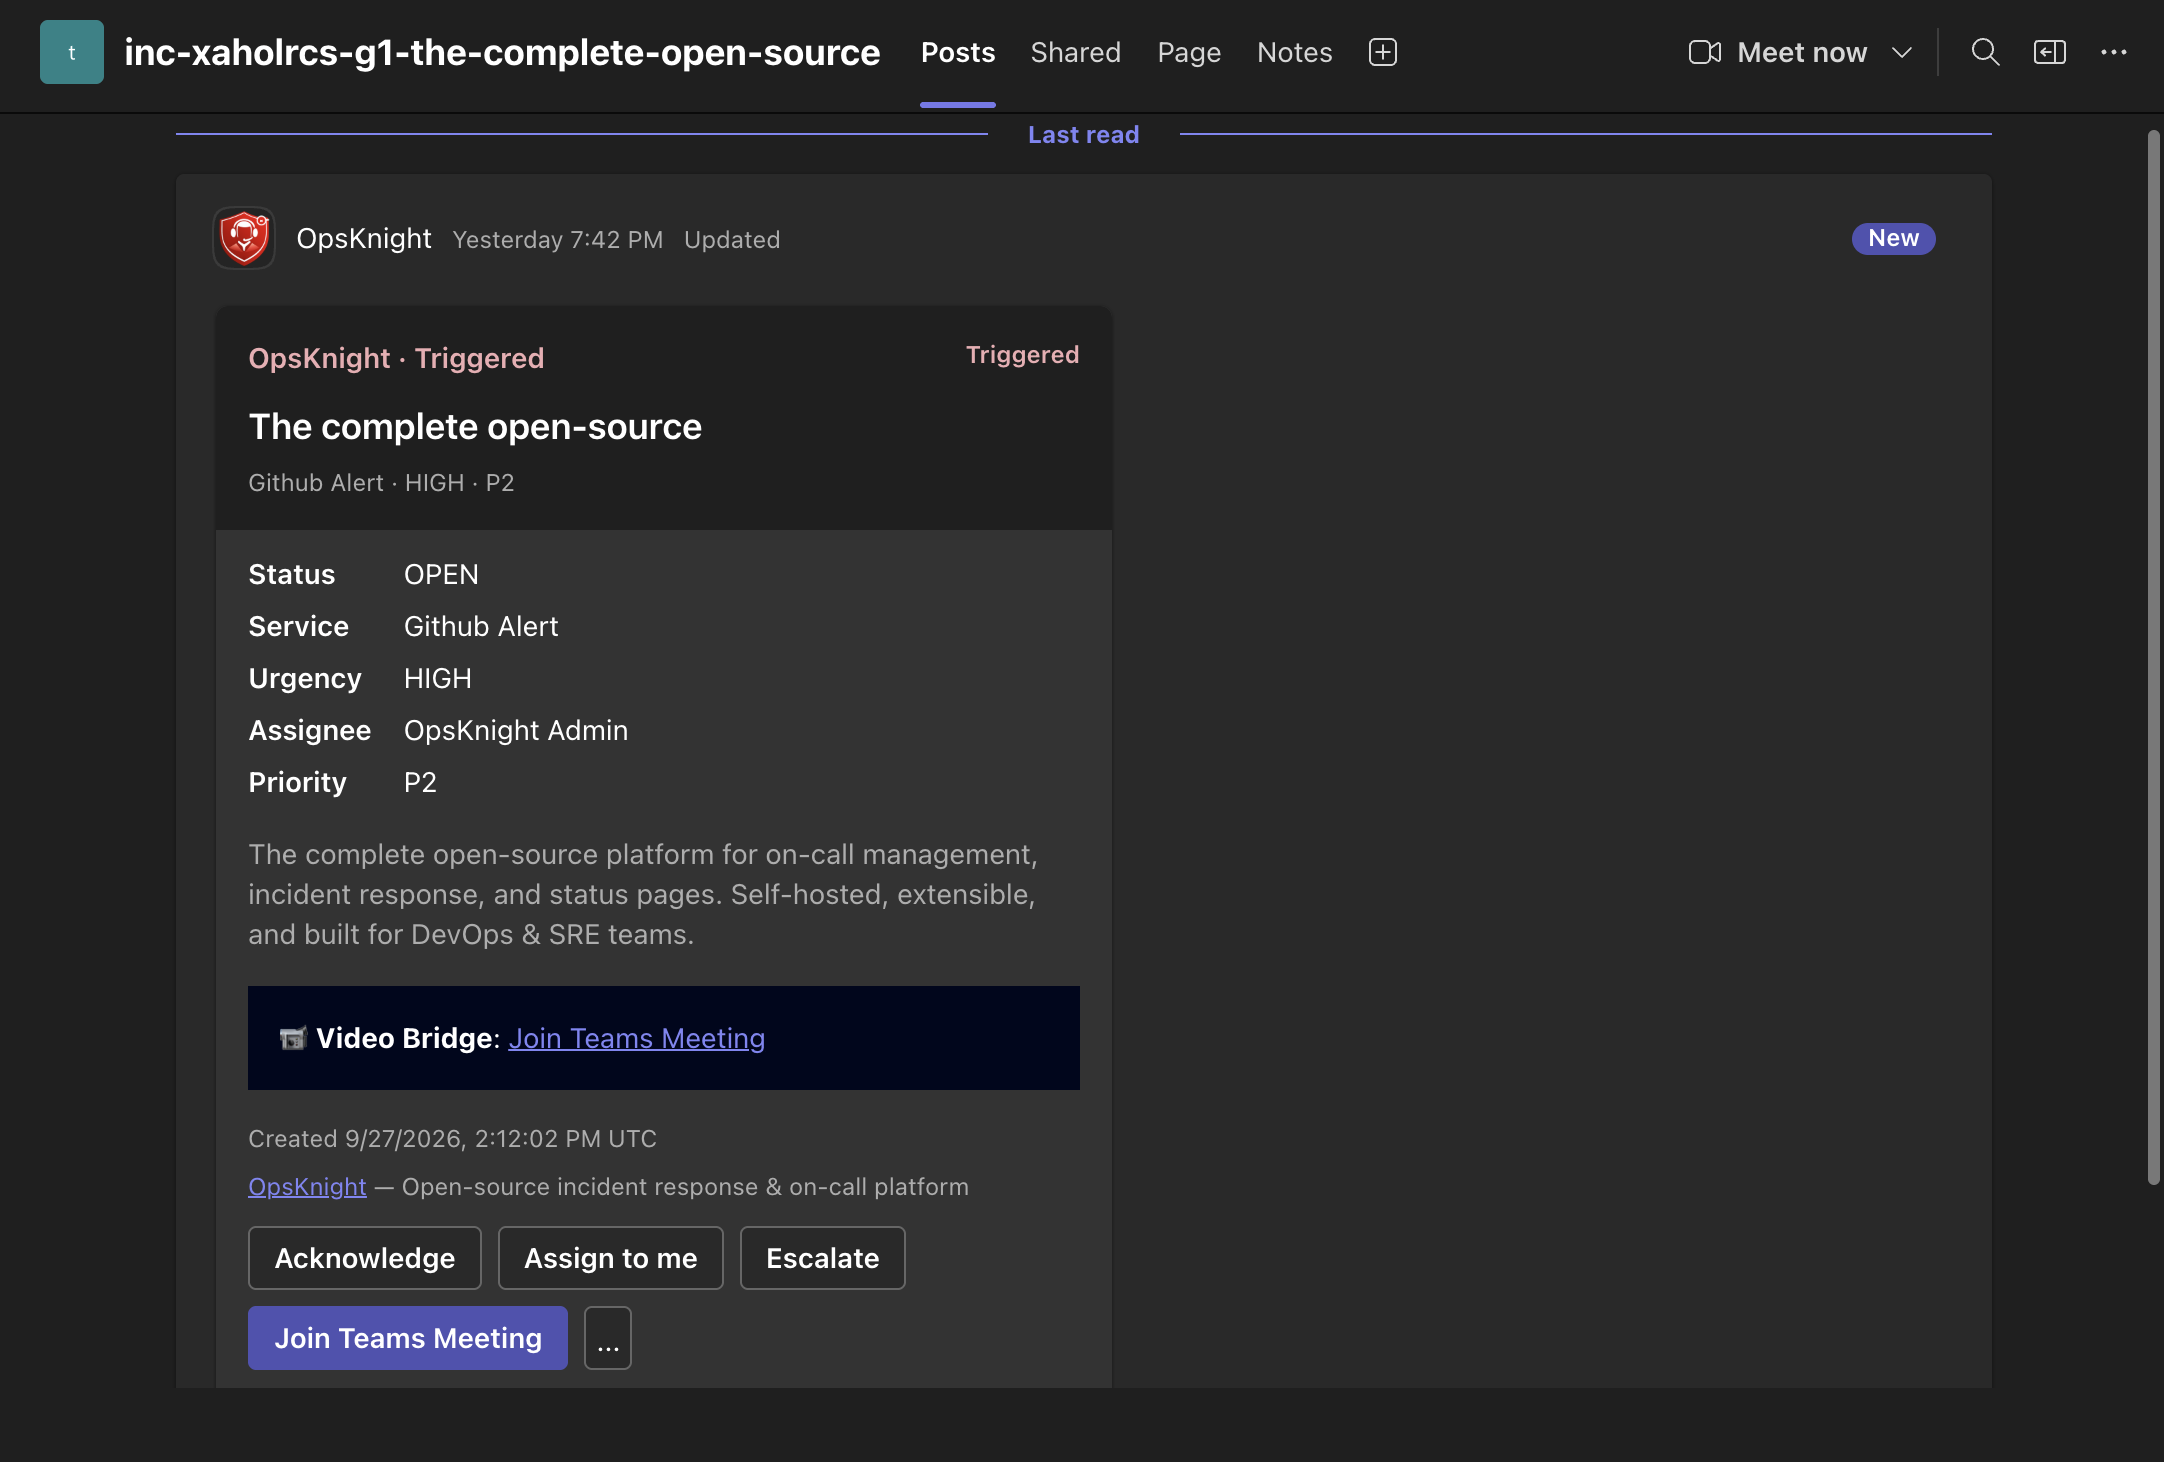Click the Escalate button

pyautogui.click(x=823, y=1258)
